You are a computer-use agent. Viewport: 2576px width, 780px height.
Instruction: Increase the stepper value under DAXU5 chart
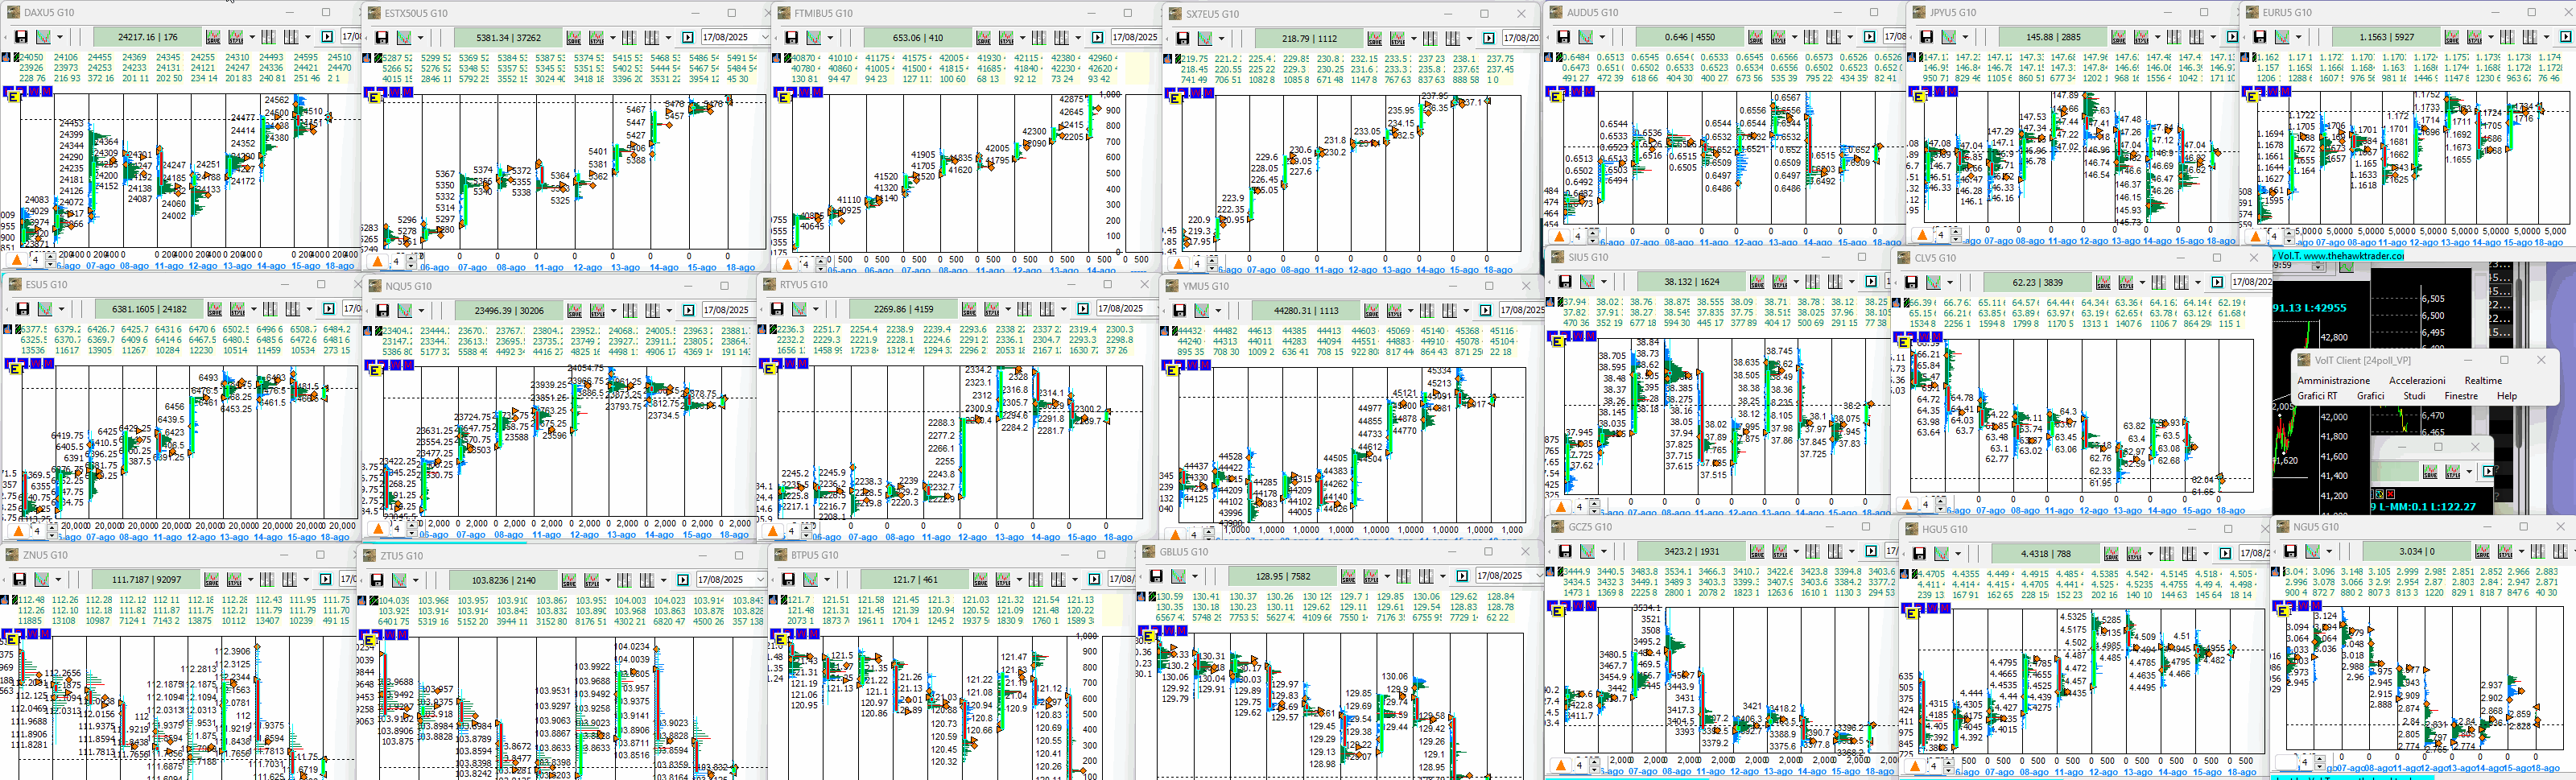click(50, 255)
